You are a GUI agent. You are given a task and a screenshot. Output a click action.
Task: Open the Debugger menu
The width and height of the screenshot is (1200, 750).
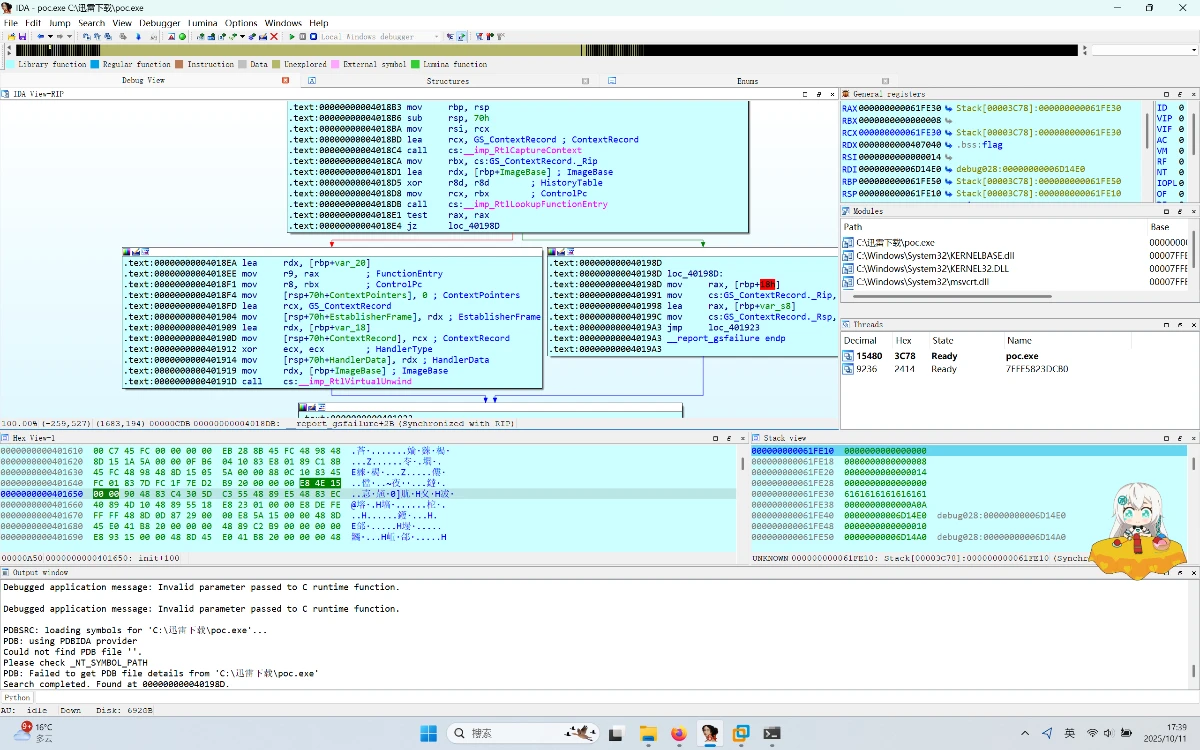pos(159,23)
